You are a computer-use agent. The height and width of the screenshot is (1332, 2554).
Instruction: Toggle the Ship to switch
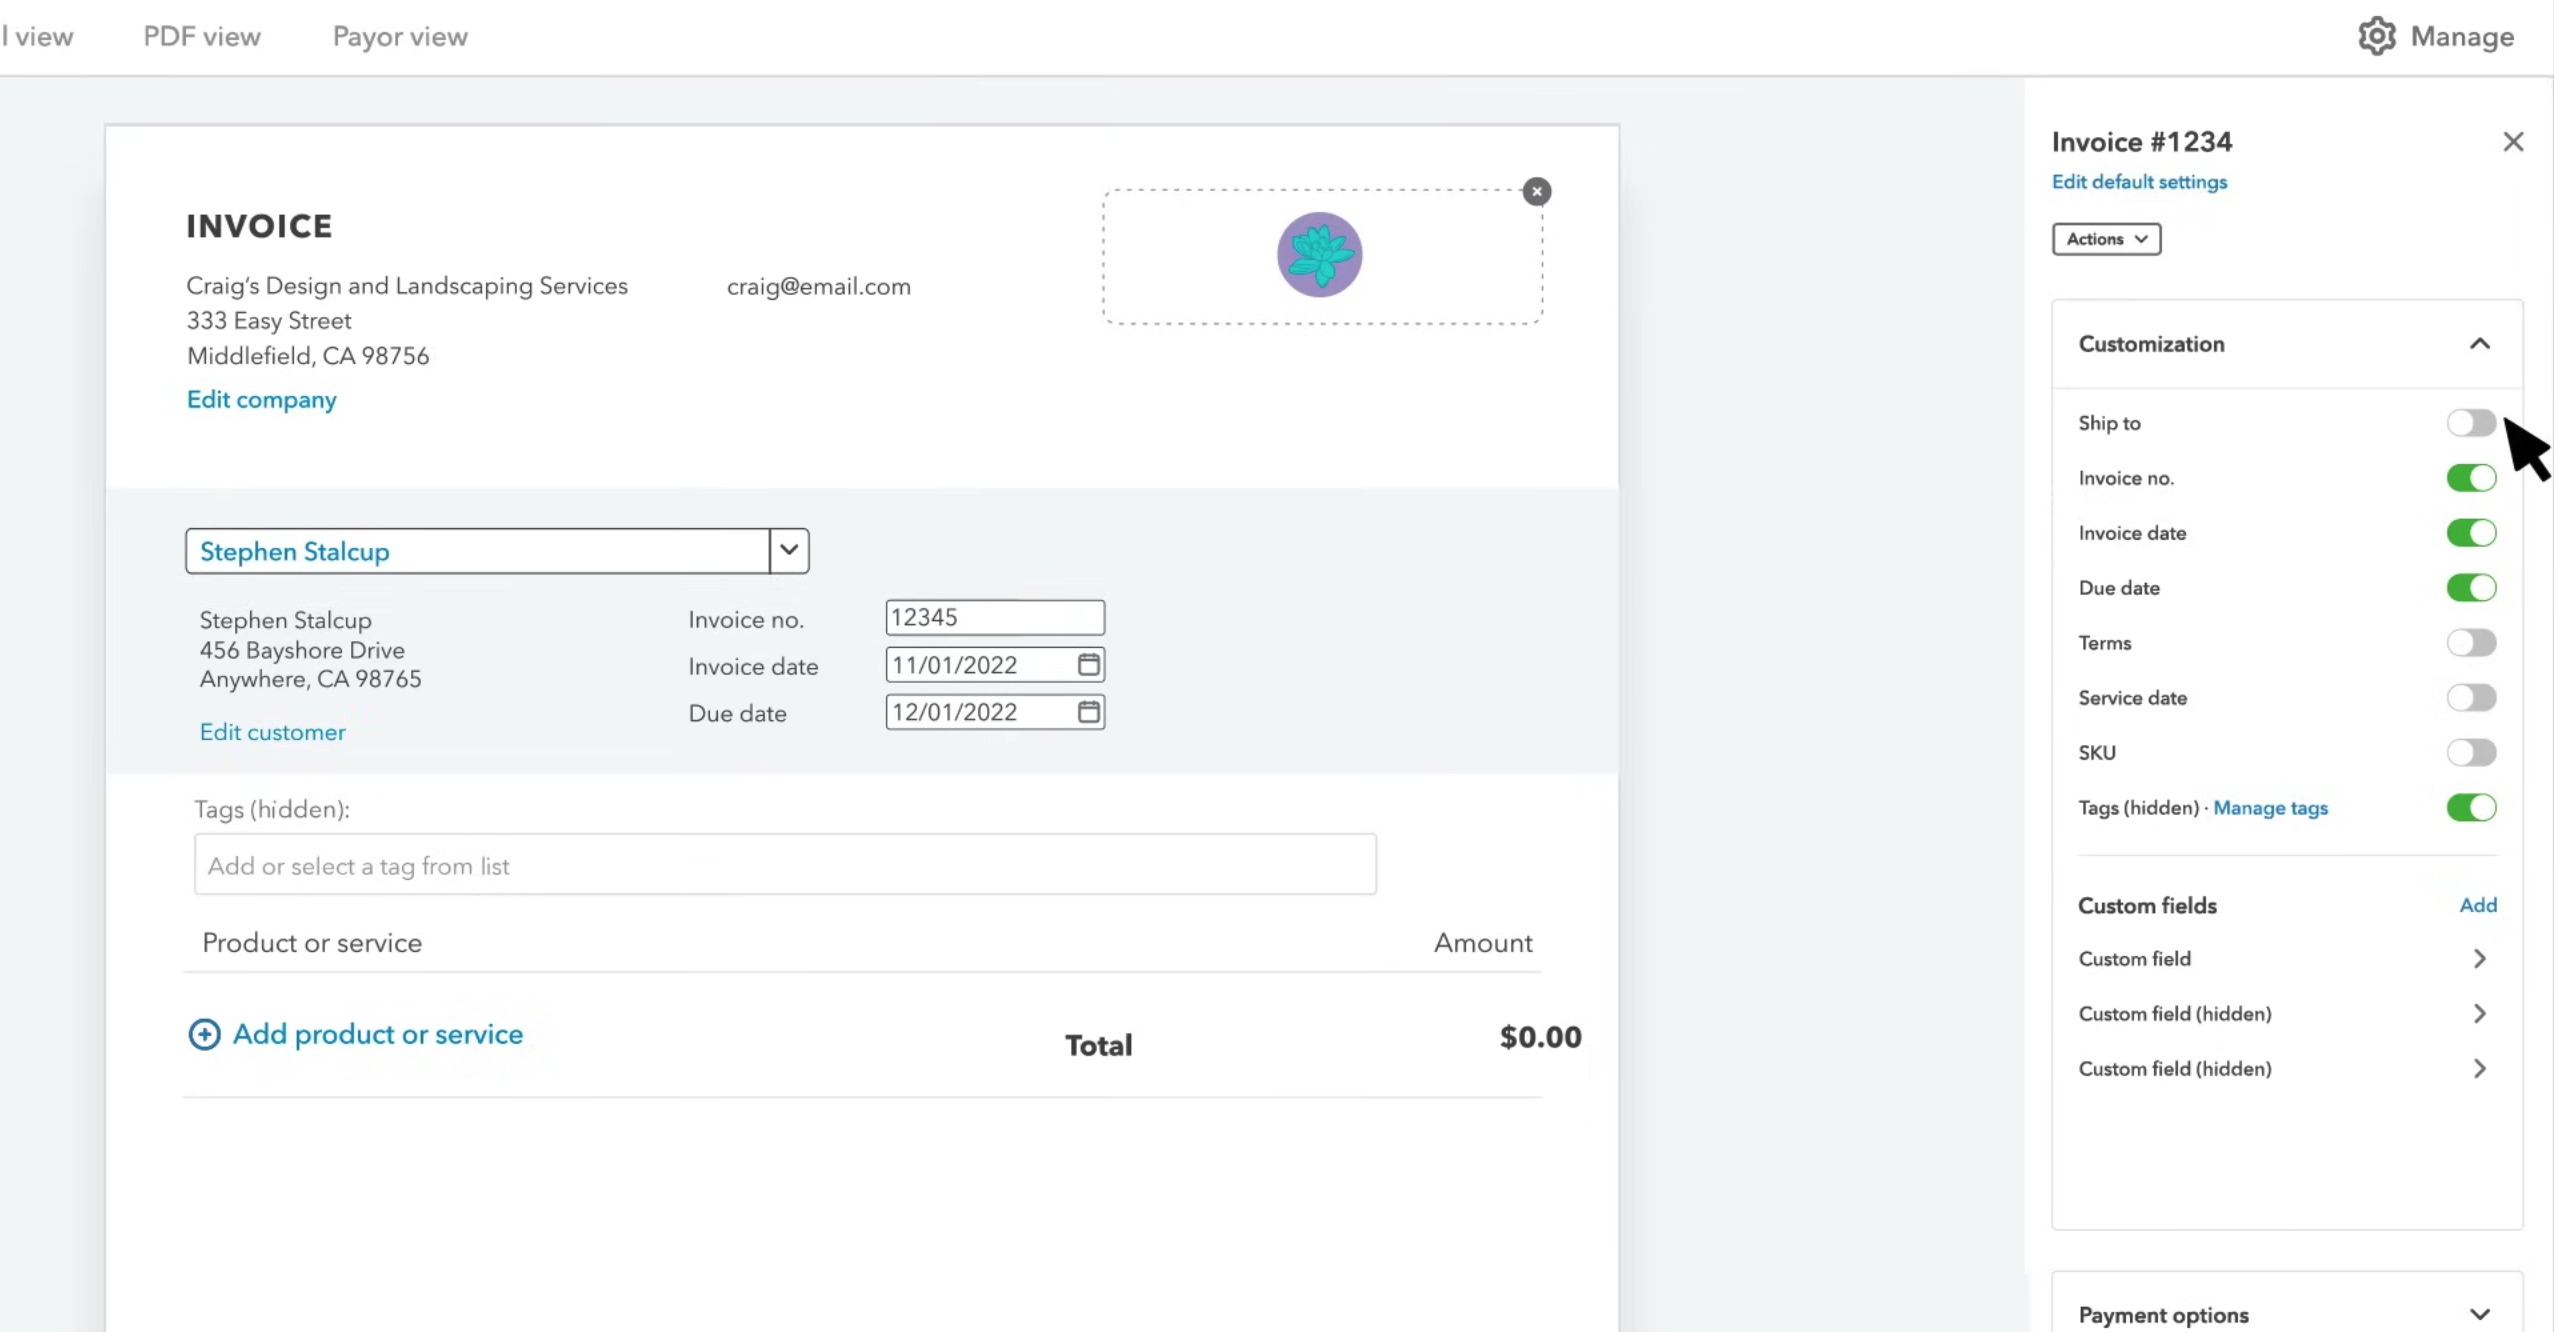coord(2471,423)
